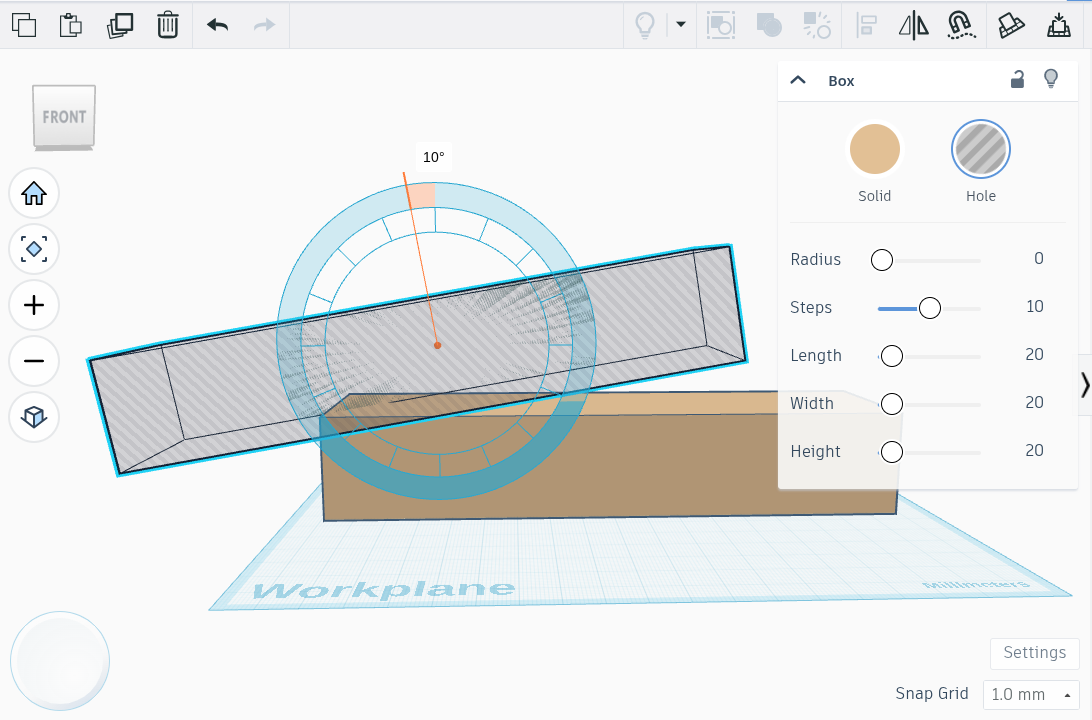Image resolution: width=1092 pixels, height=720 pixels.
Task: Click the Steps value 10
Action: [1034, 306]
